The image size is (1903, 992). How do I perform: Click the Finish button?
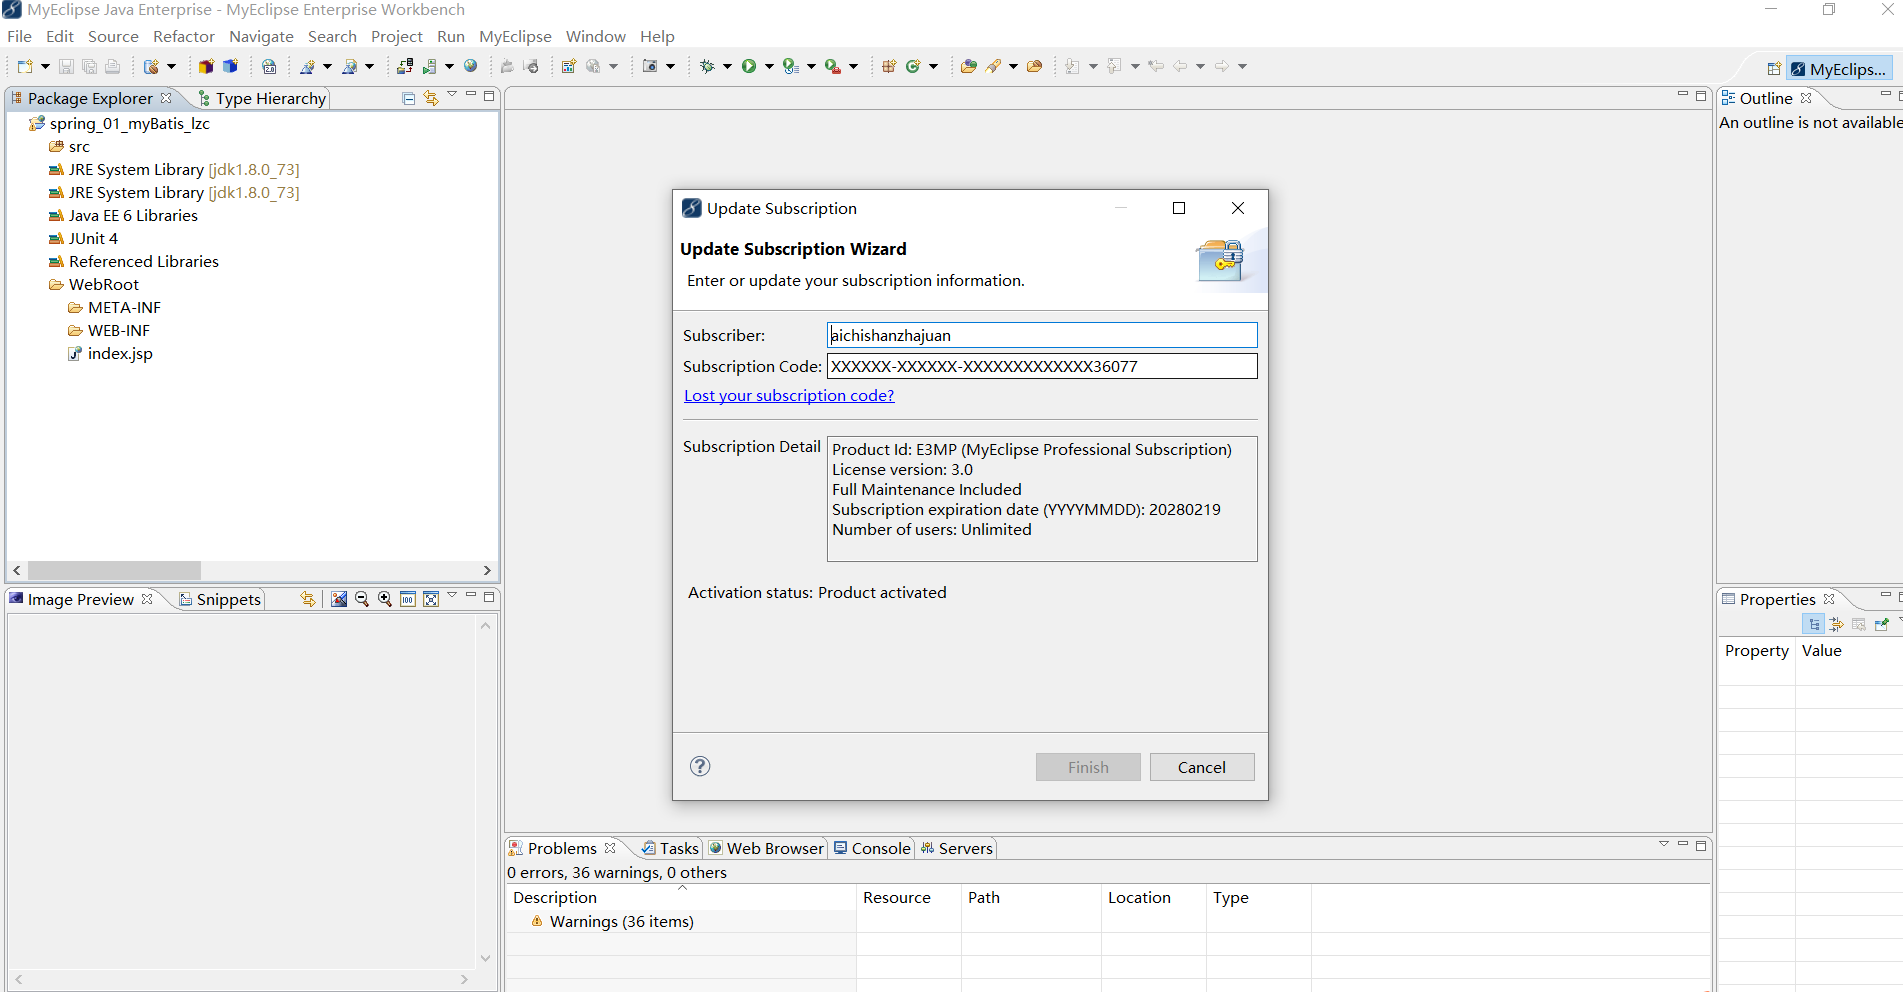[1088, 767]
